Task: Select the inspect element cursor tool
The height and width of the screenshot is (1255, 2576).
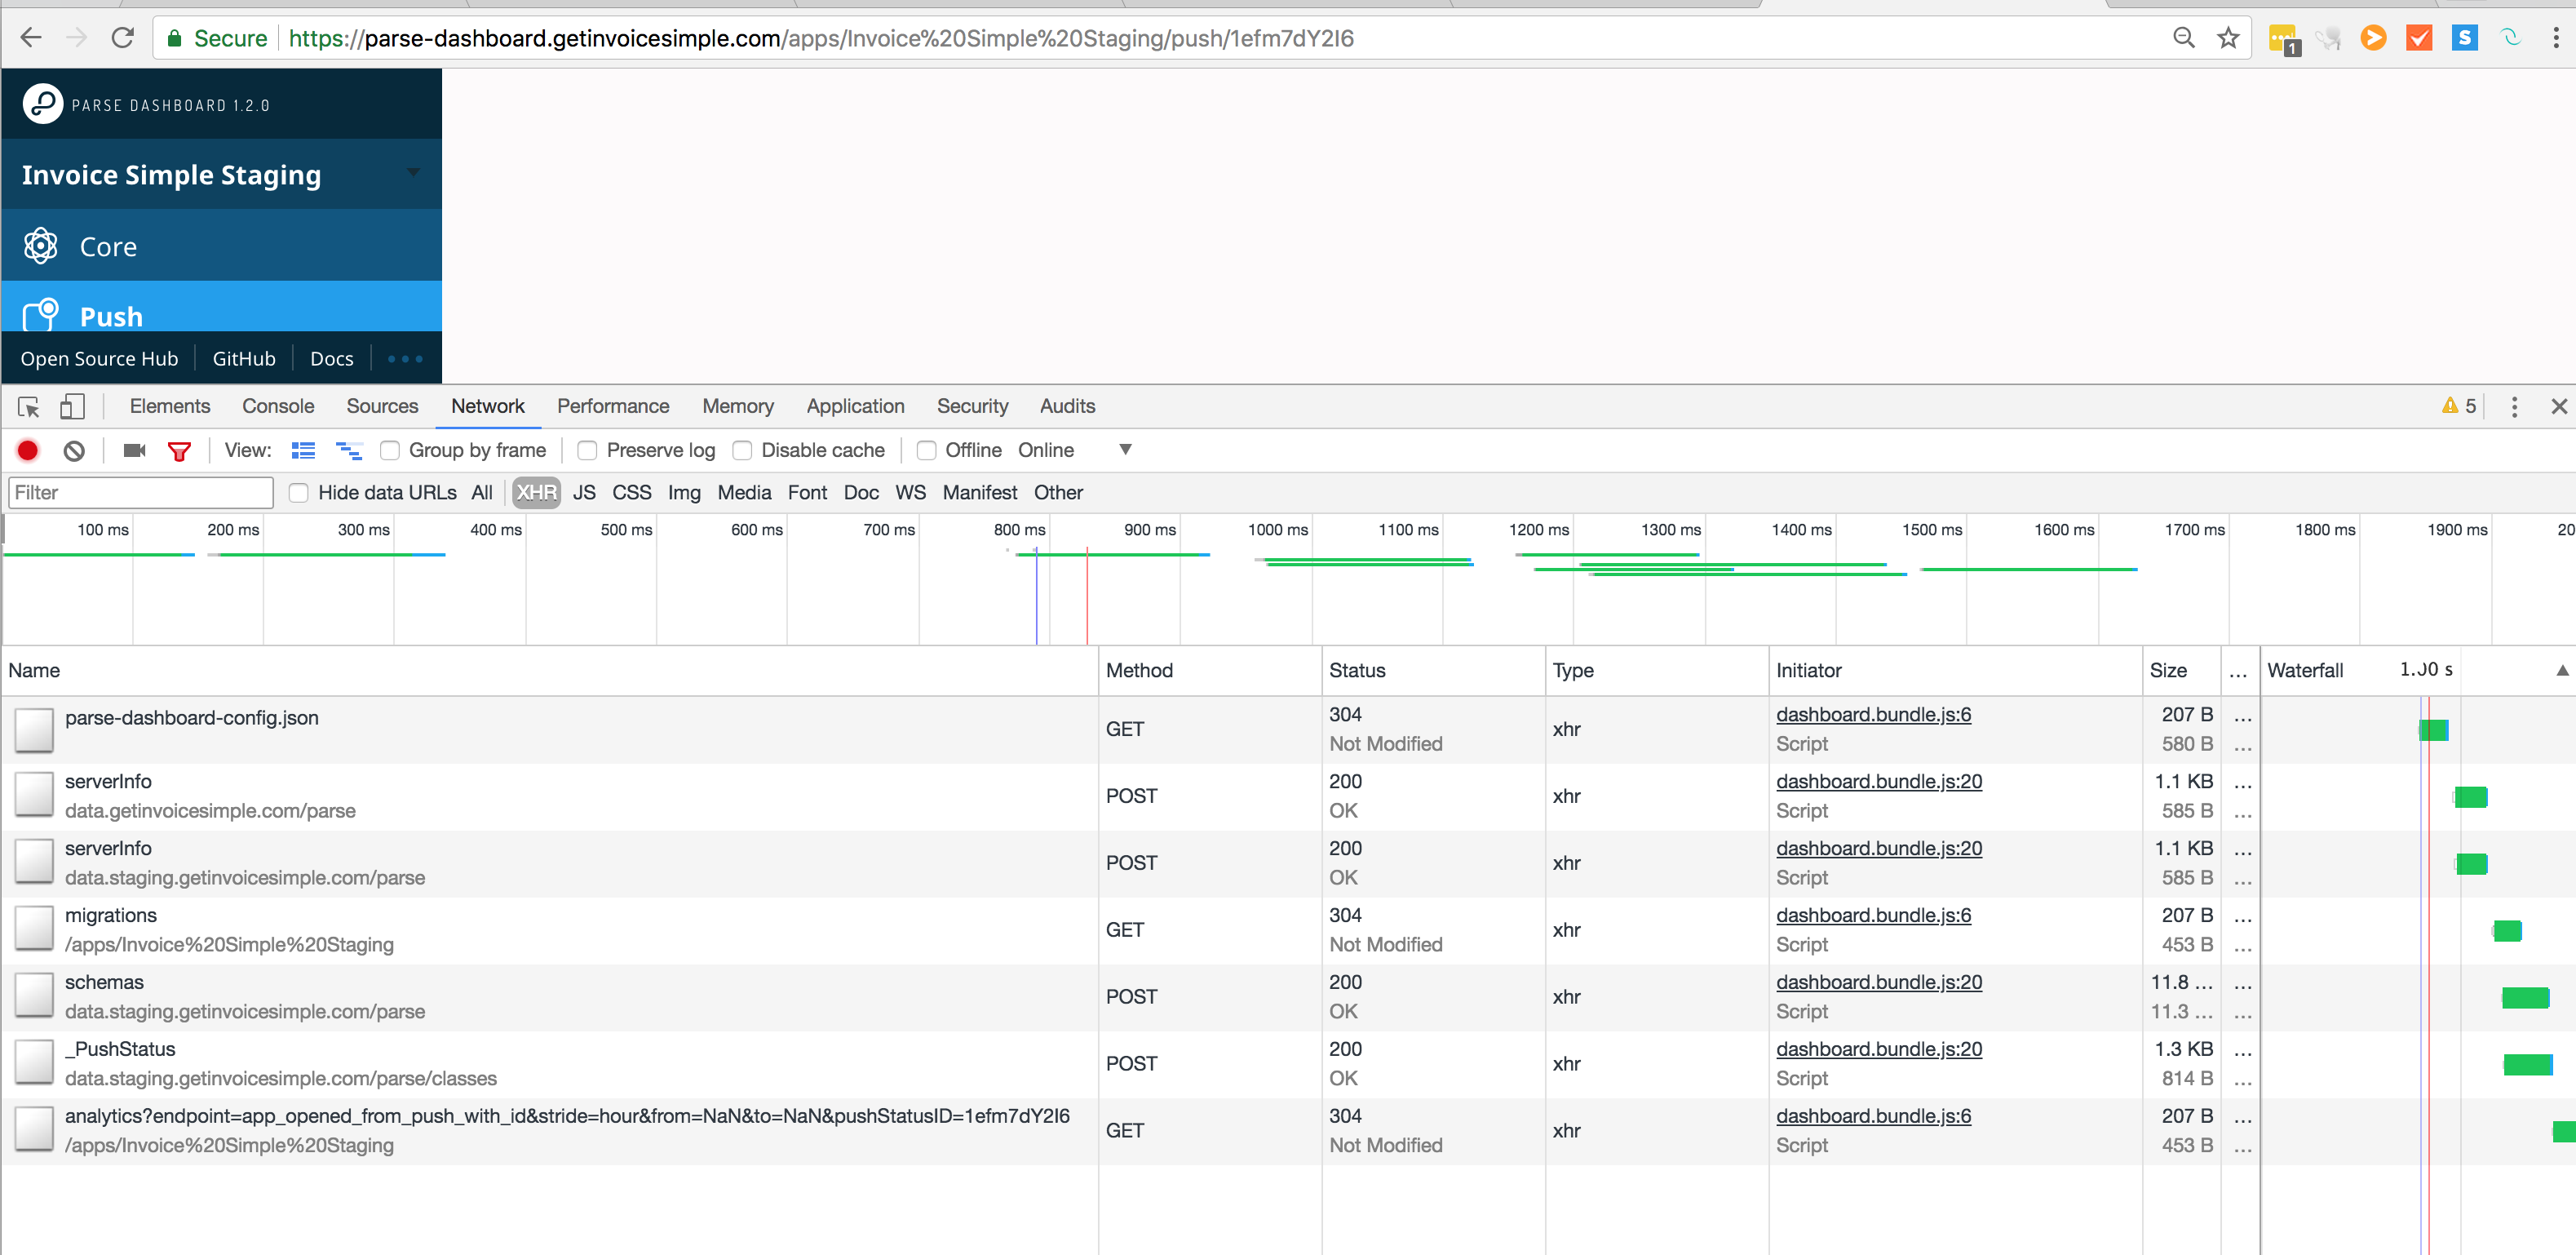Action: pos(28,407)
